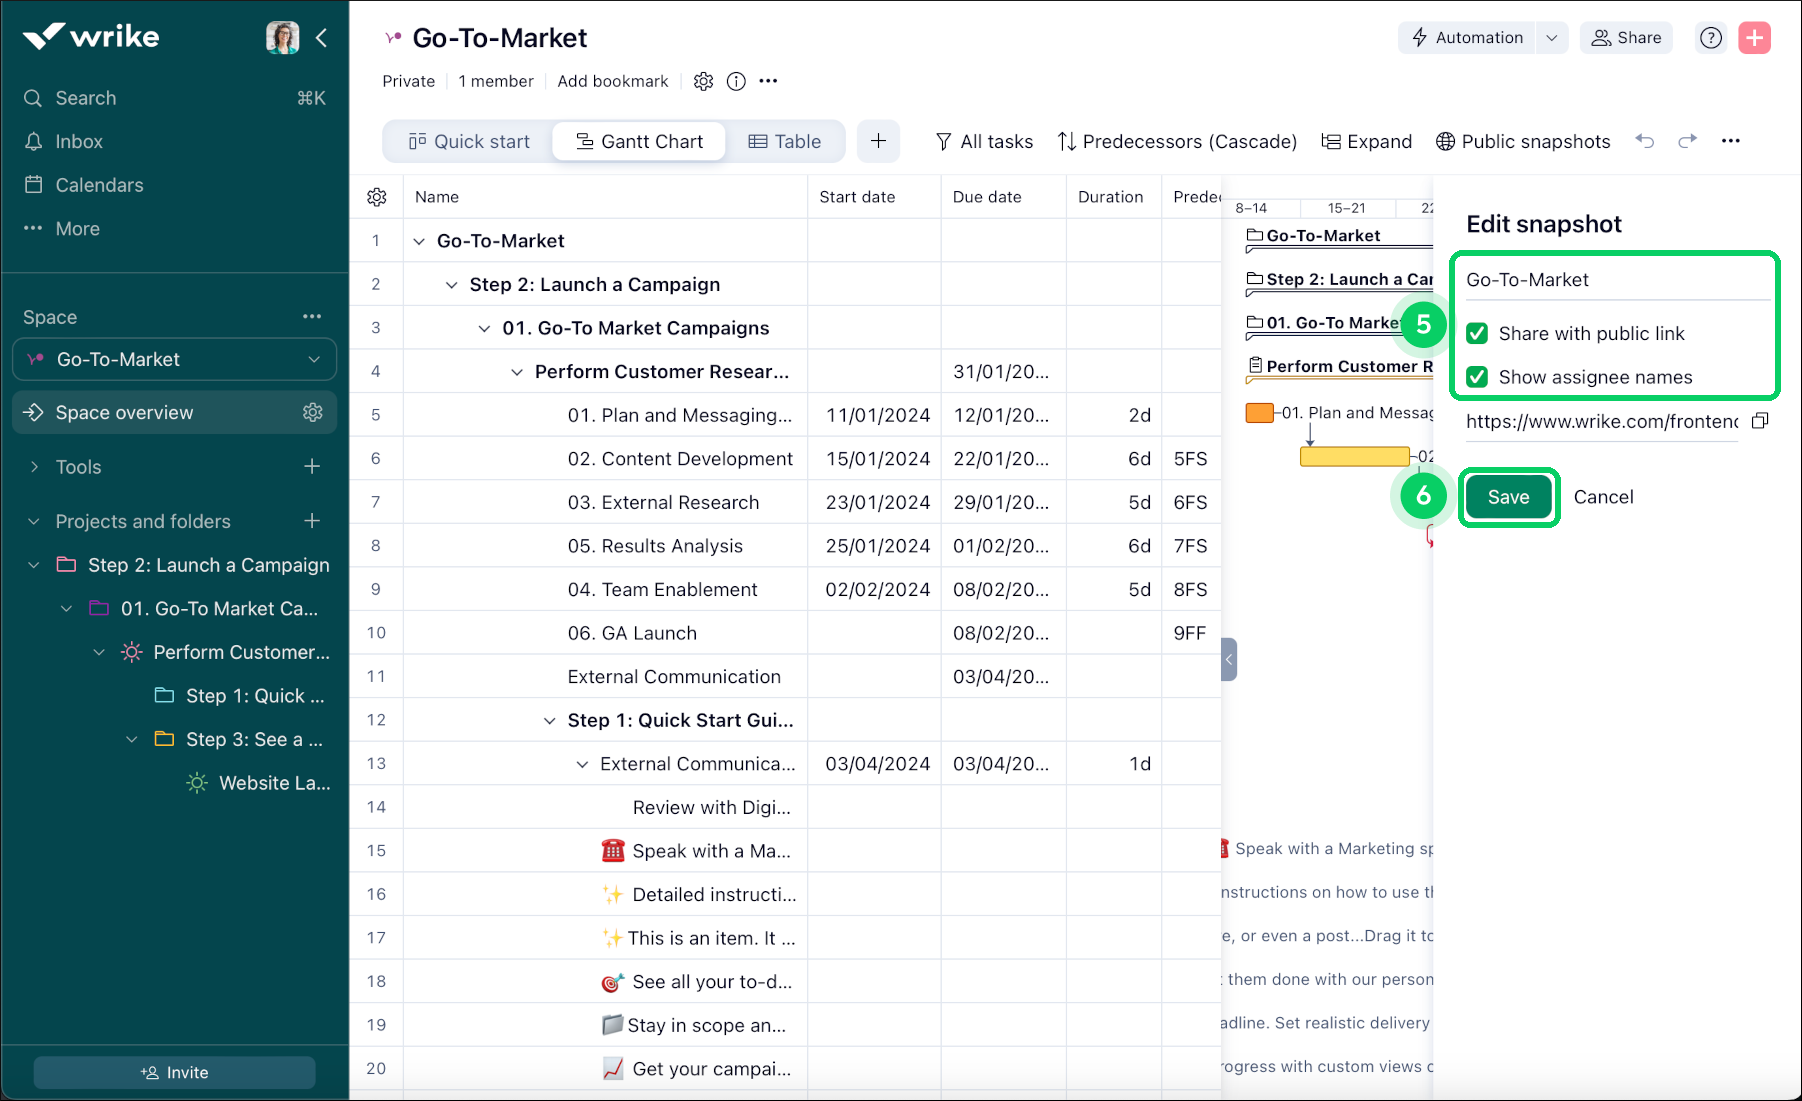Click the yellow Content Development Gantt bar
The height and width of the screenshot is (1101, 1802).
tap(1354, 457)
